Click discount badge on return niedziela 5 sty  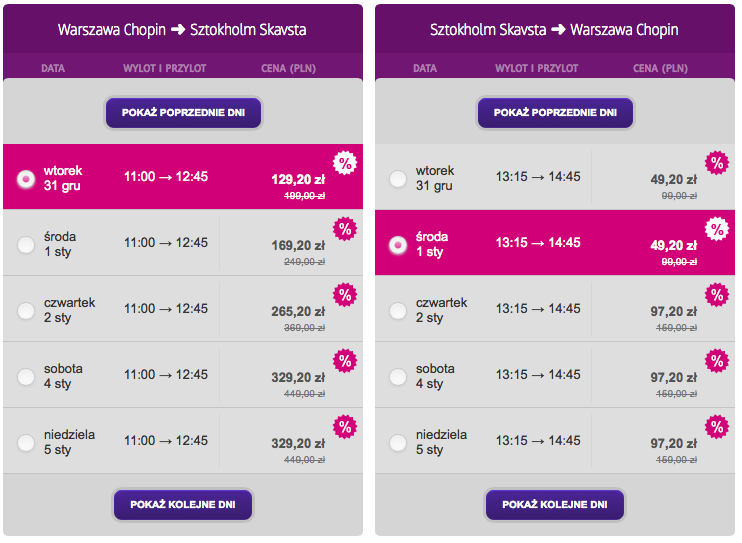tap(717, 427)
